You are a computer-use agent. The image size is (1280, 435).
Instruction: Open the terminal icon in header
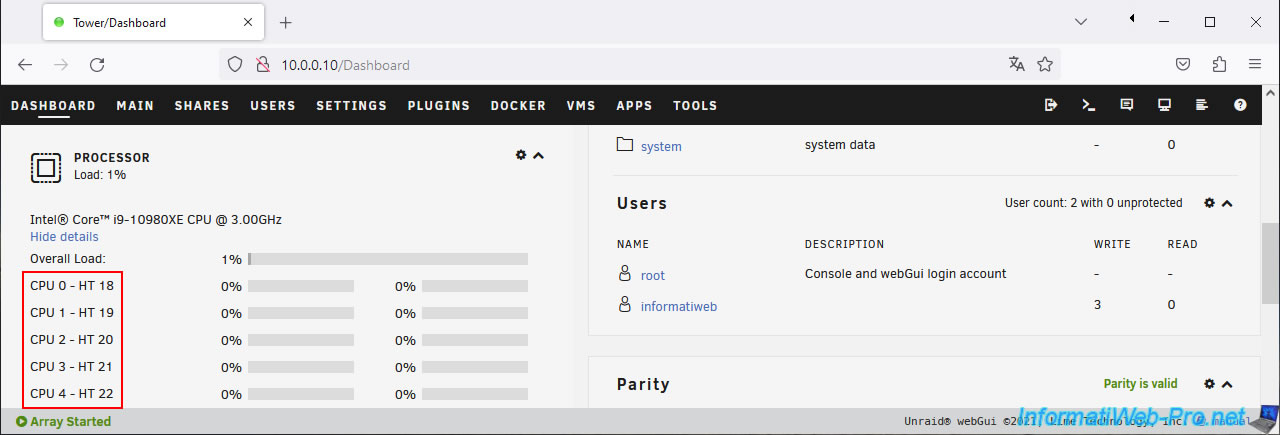pos(1089,105)
